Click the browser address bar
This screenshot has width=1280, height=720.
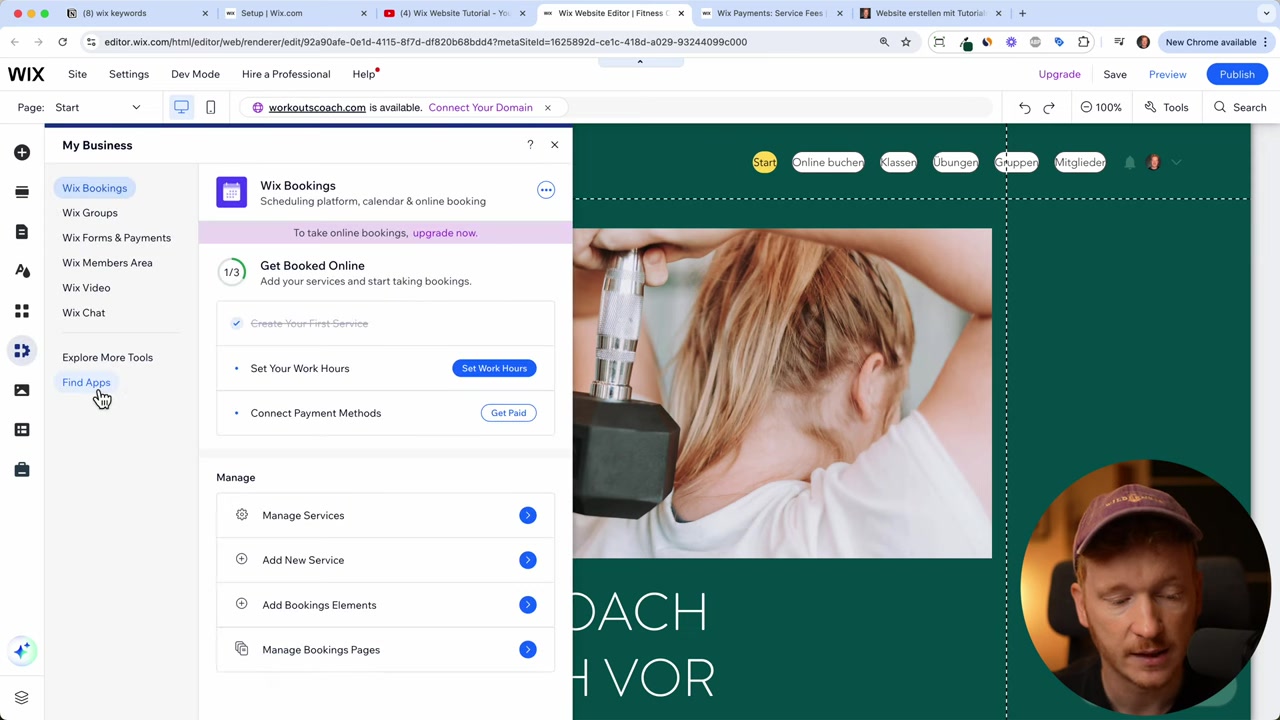[480, 42]
